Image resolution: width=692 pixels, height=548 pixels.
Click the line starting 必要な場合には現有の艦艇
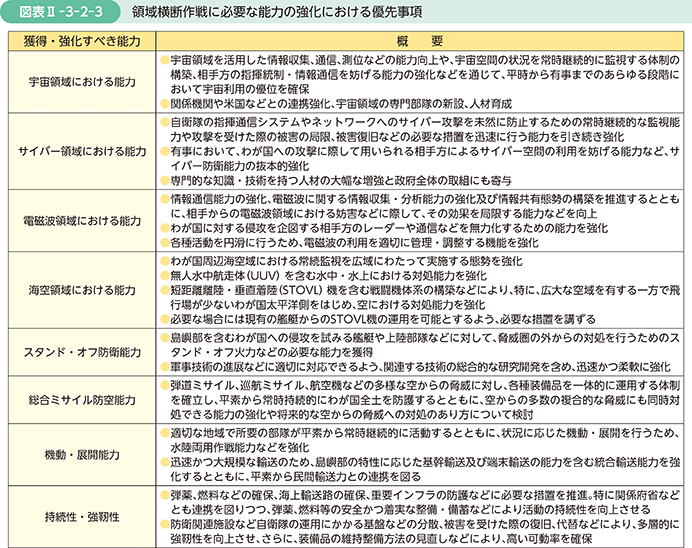[383, 319]
